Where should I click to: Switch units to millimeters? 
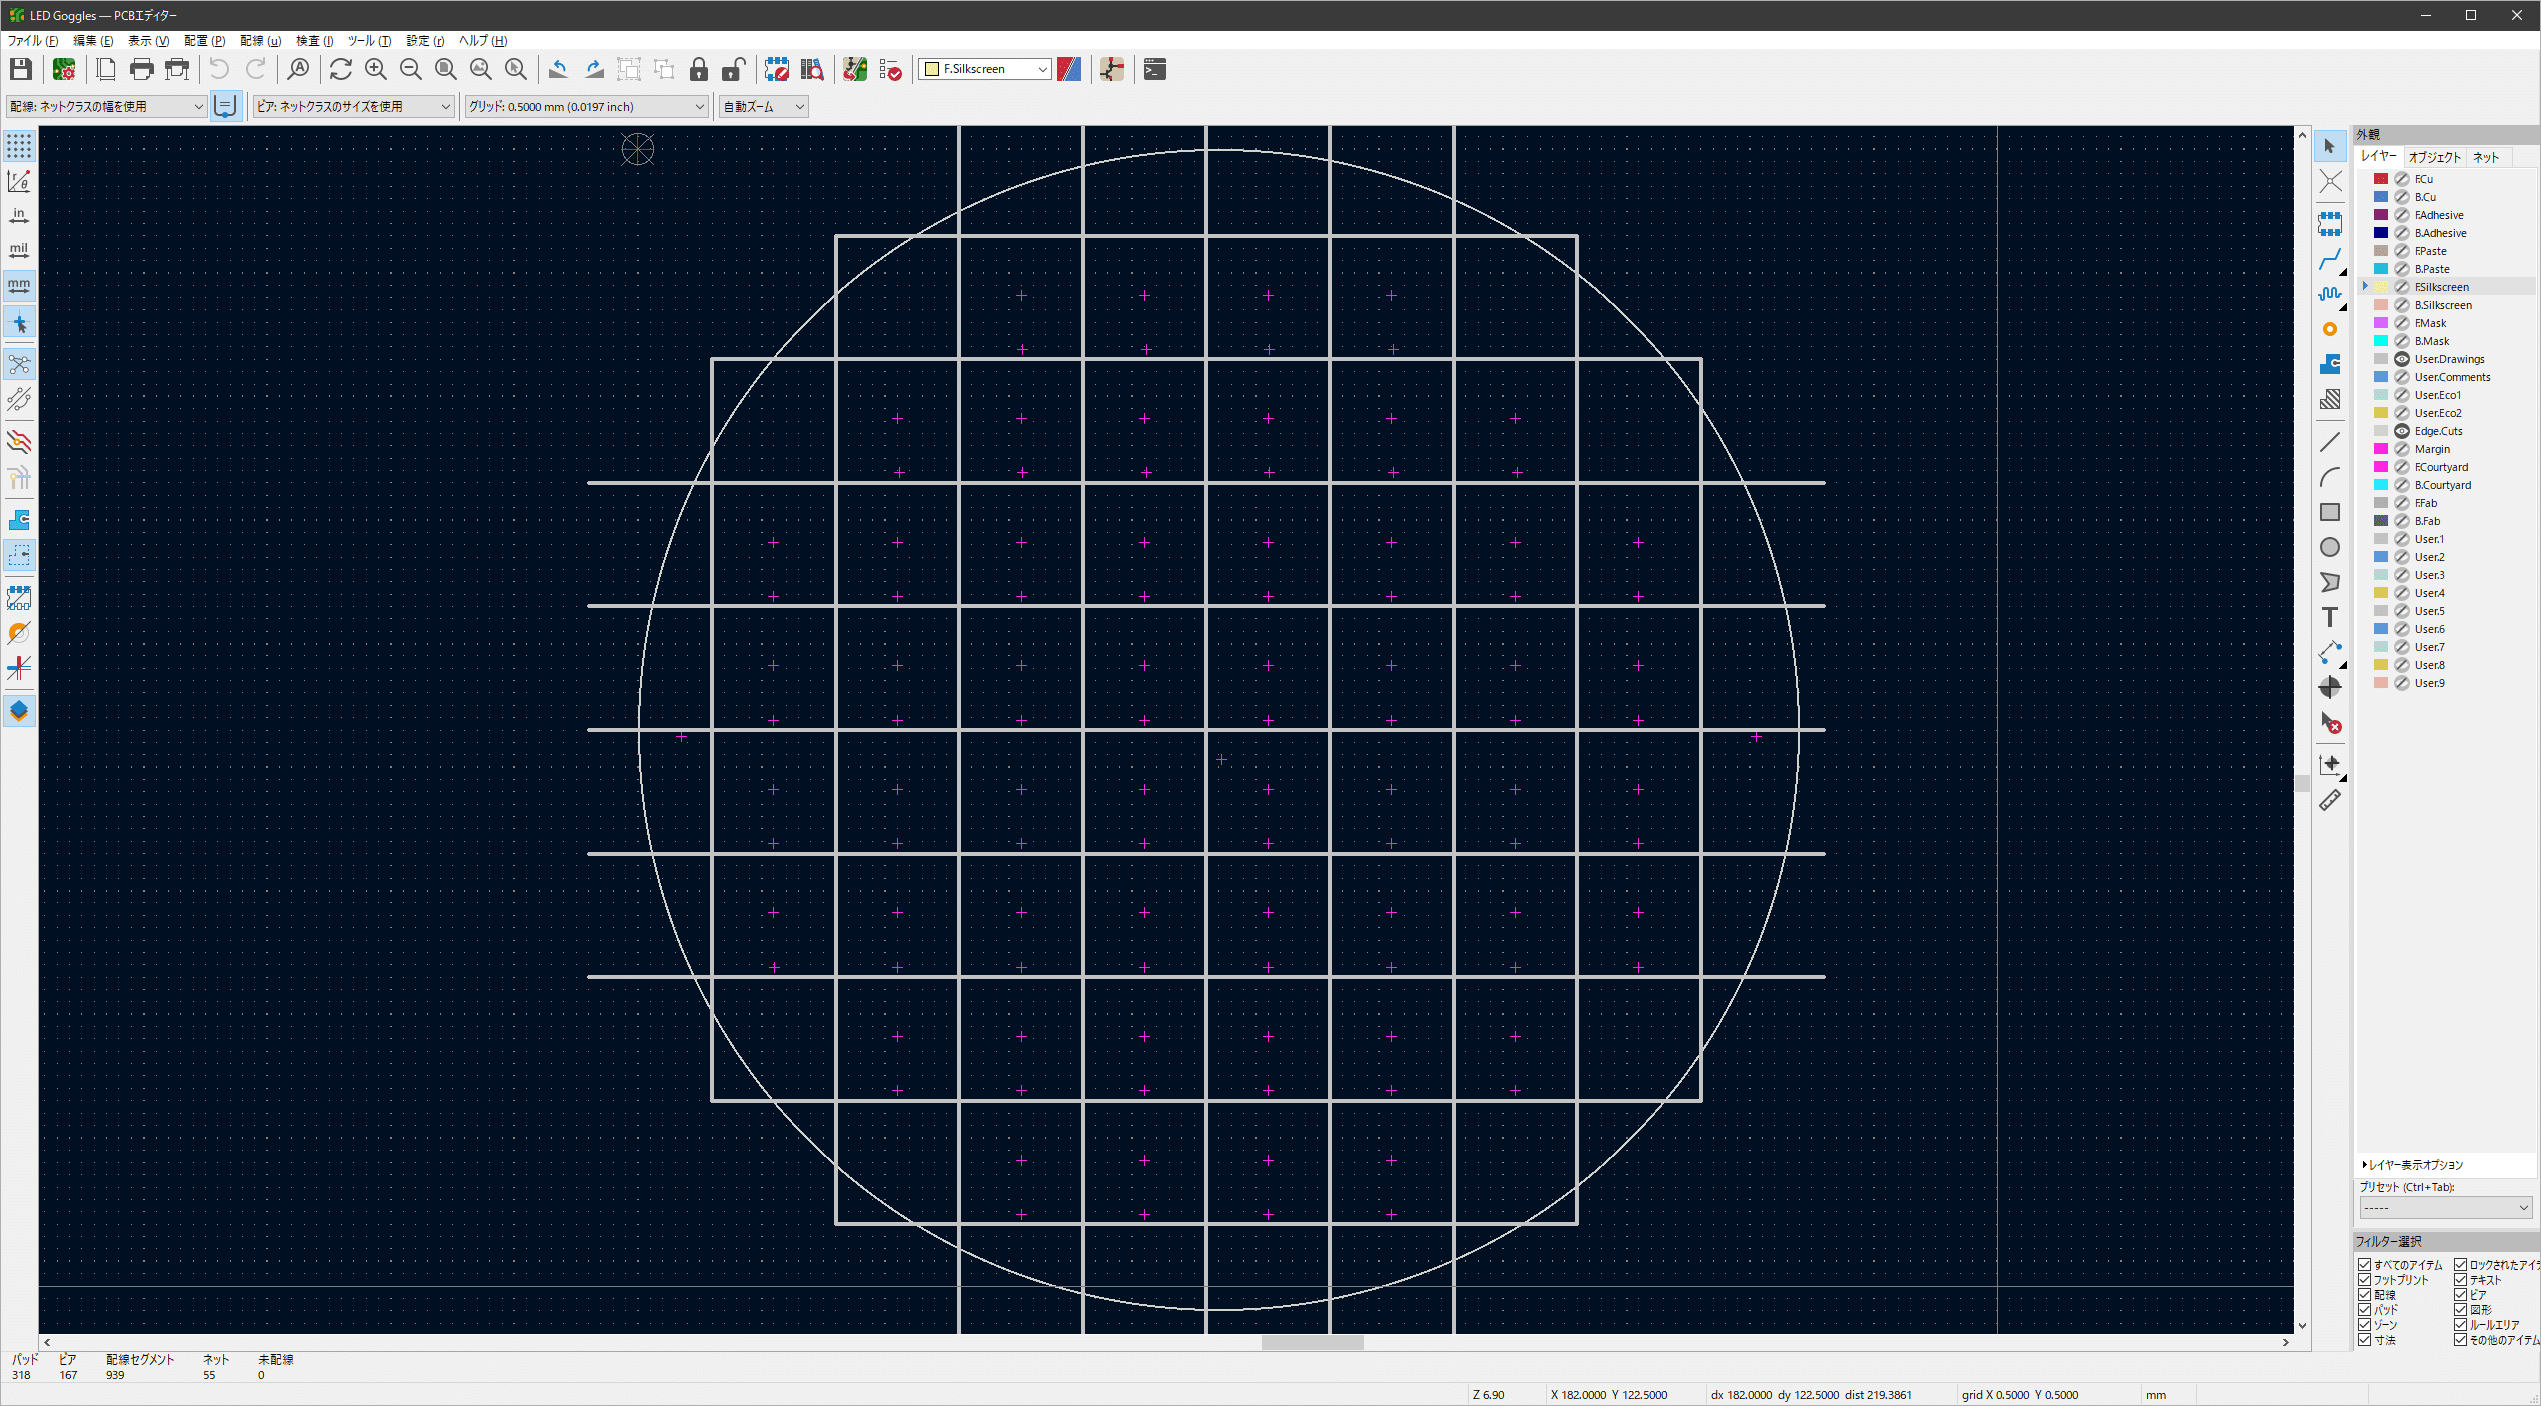coord(19,286)
